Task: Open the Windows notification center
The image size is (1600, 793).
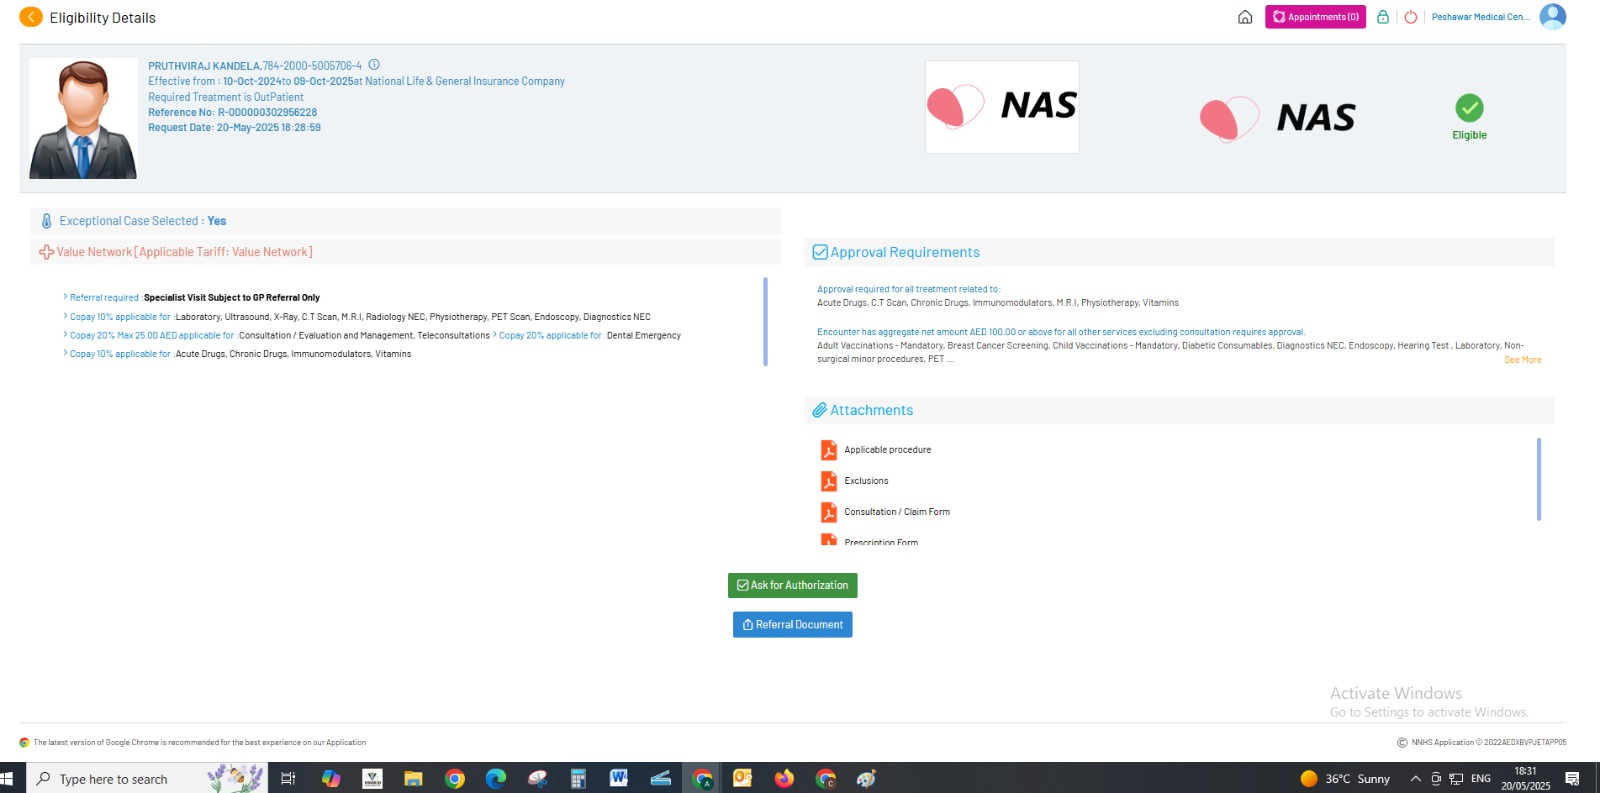Action: coord(1572,779)
